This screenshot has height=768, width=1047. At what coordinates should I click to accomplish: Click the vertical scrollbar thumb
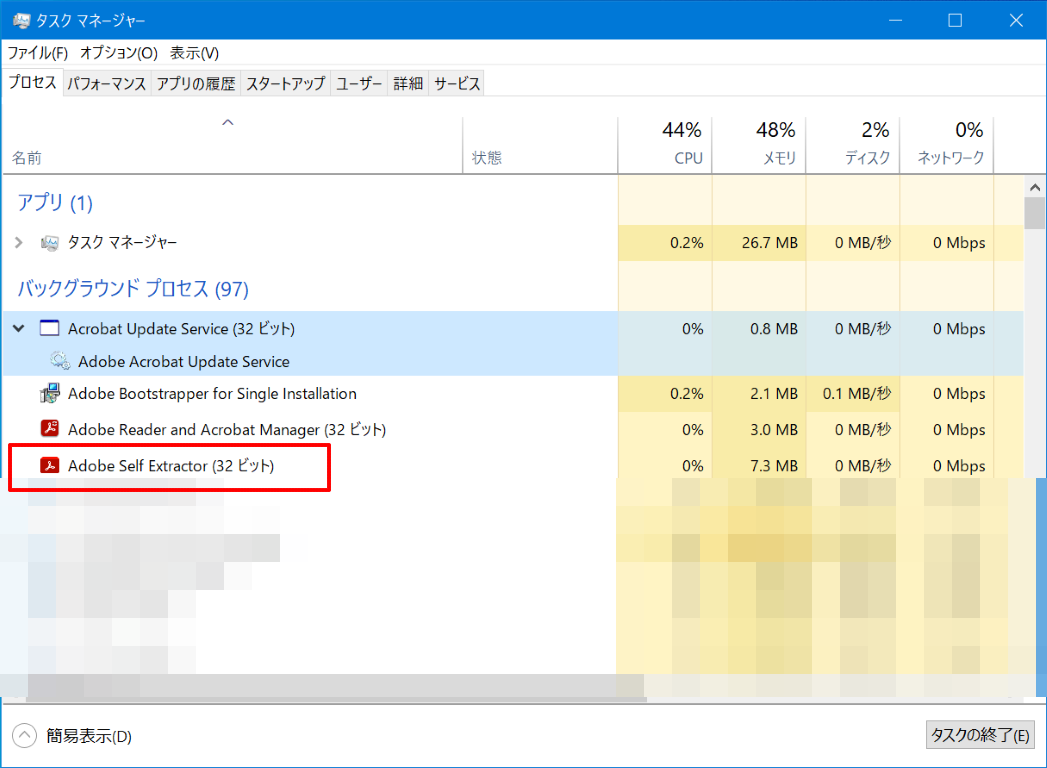(1035, 214)
